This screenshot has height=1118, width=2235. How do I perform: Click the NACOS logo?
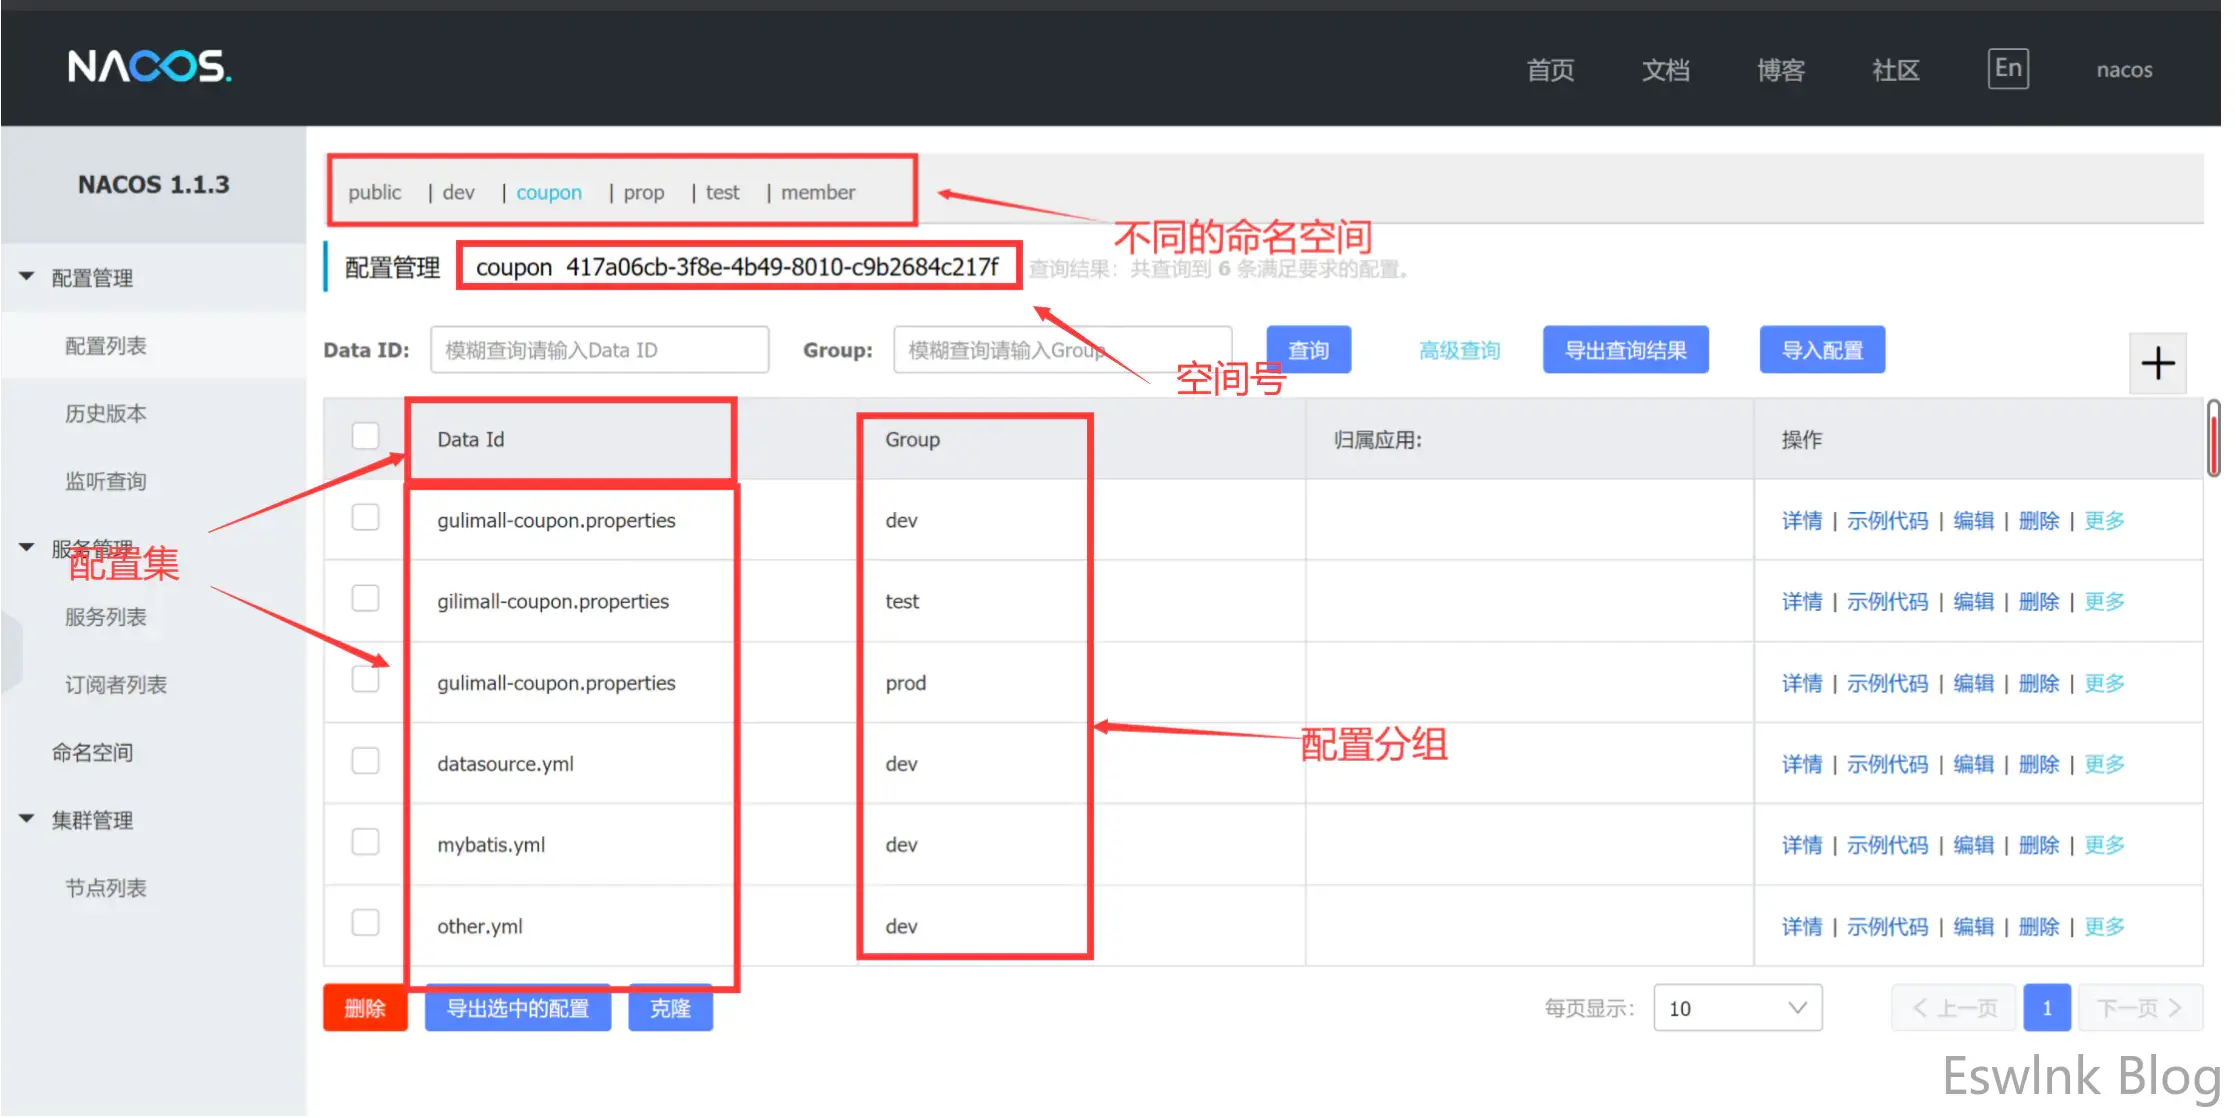point(149,67)
